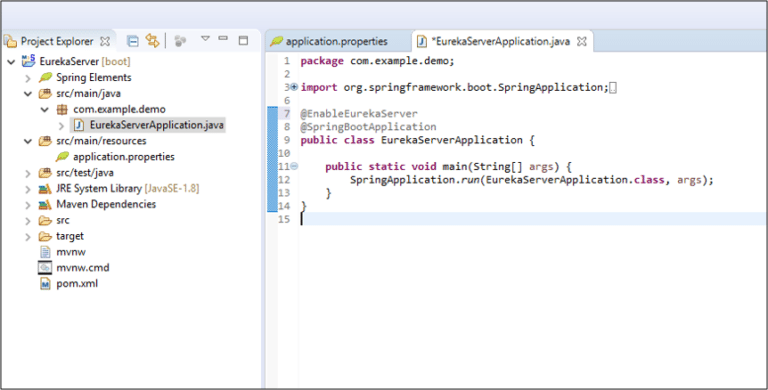Select Spring Elements in the tree
Image resolution: width=768 pixels, height=390 pixels.
coord(94,77)
